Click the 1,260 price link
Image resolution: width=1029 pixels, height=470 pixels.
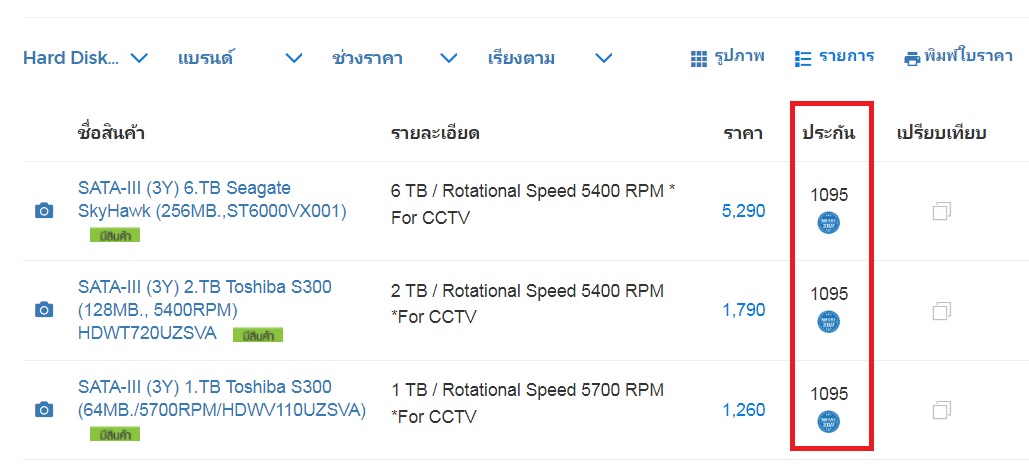click(x=744, y=410)
